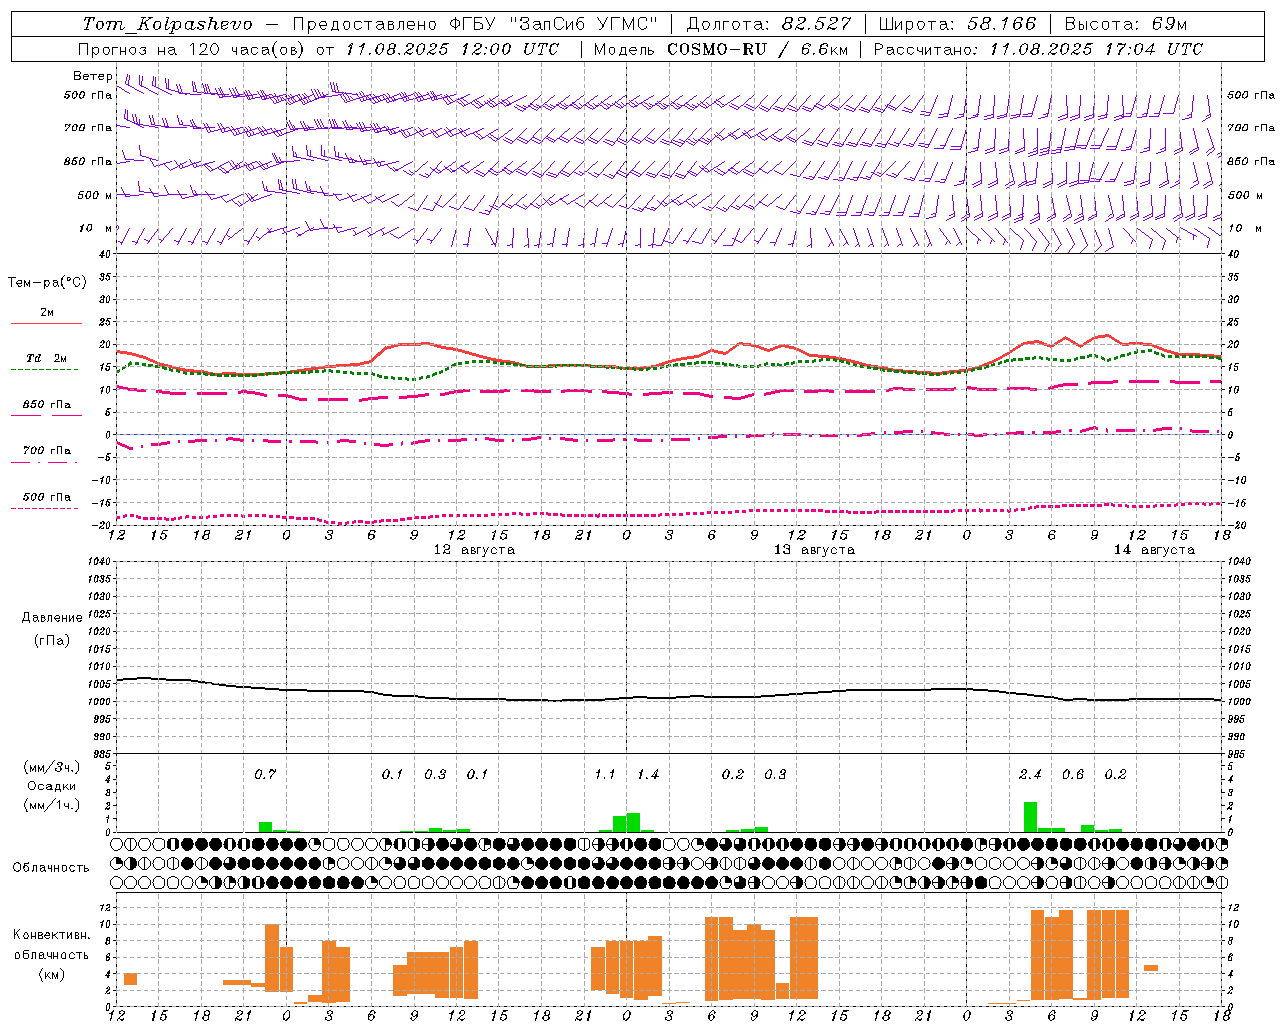The width and height of the screenshot is (1280, 1024).
Task: Click the Облачность panel label
Action: [51, 868]
